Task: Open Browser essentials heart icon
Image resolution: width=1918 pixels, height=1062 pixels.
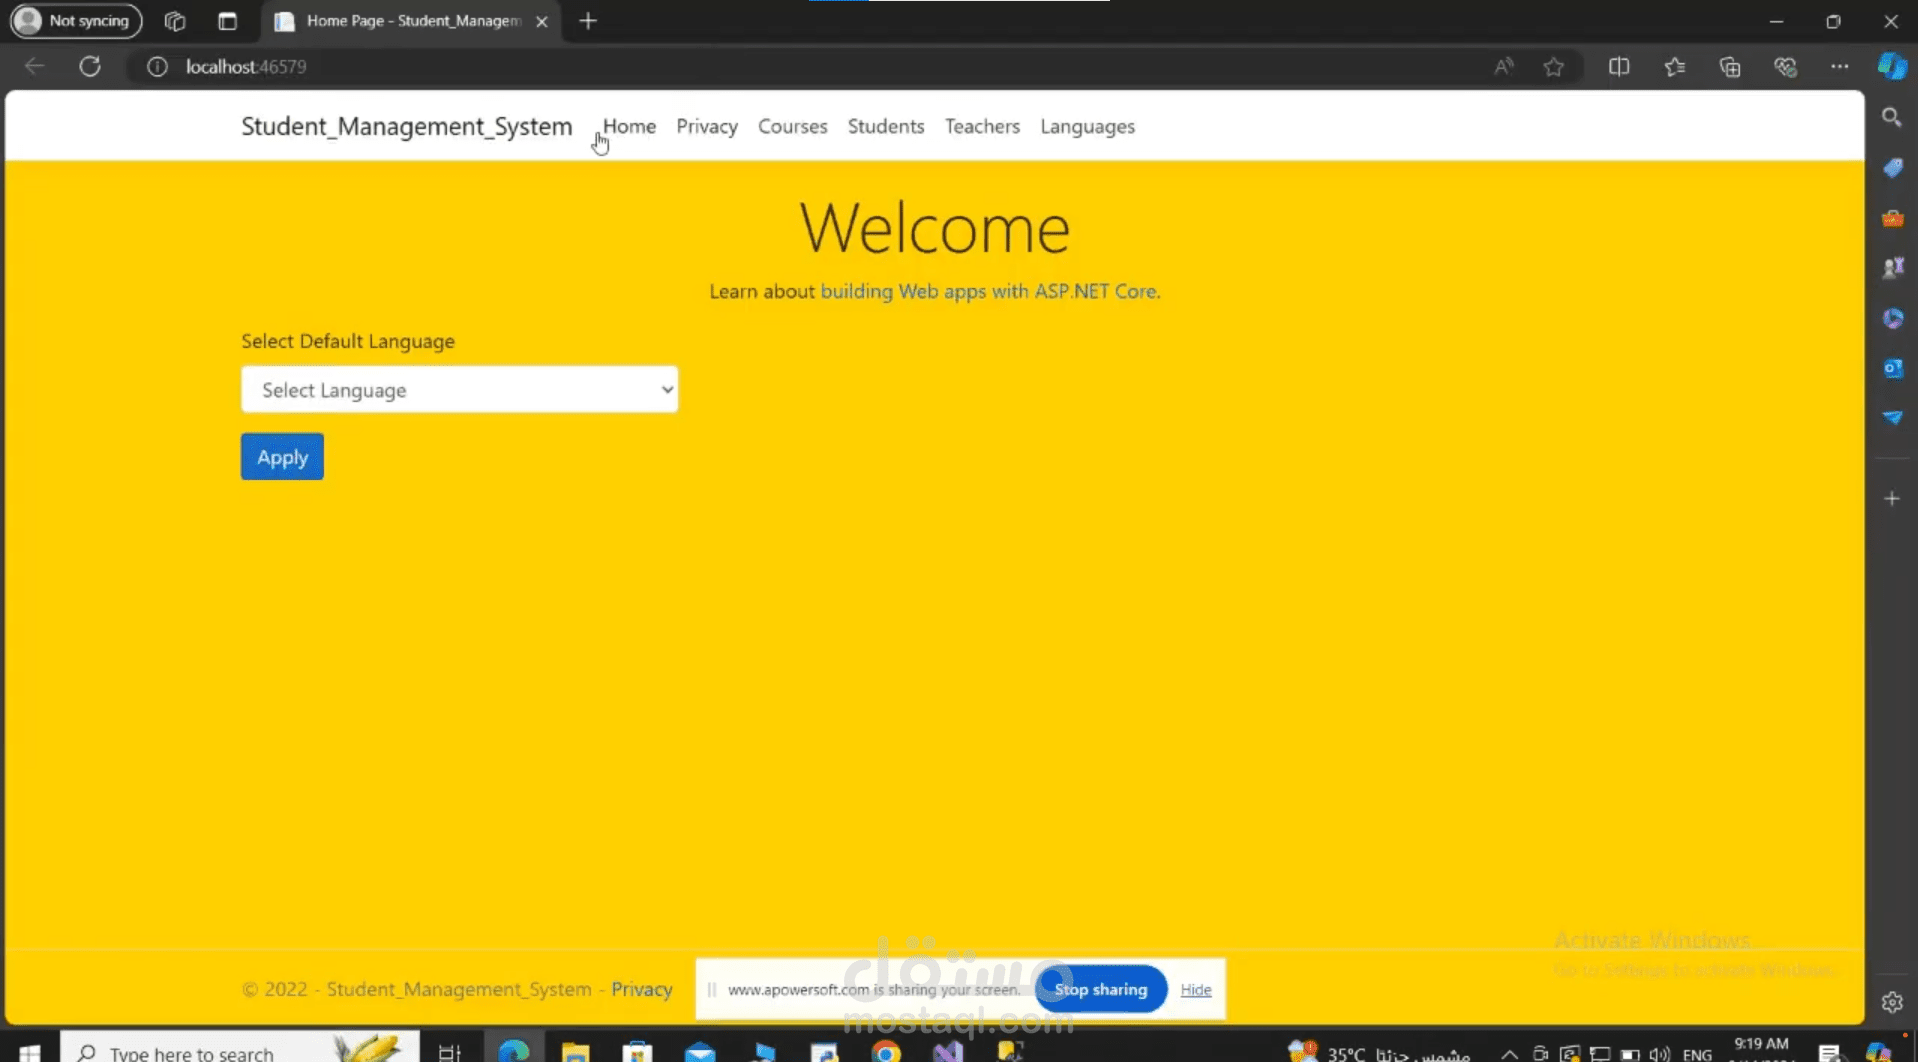Action: (1785, 66)
